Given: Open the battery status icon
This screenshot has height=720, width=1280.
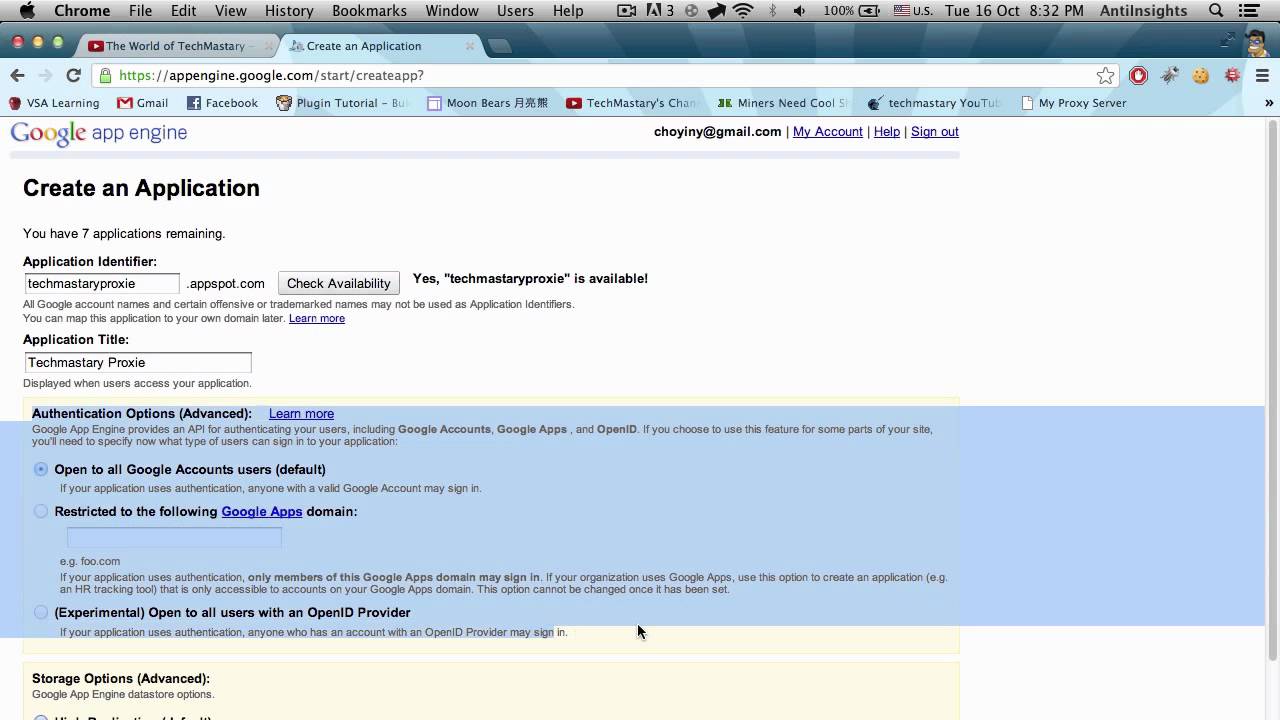Looking at the screenshot, I should coord(870,11).
